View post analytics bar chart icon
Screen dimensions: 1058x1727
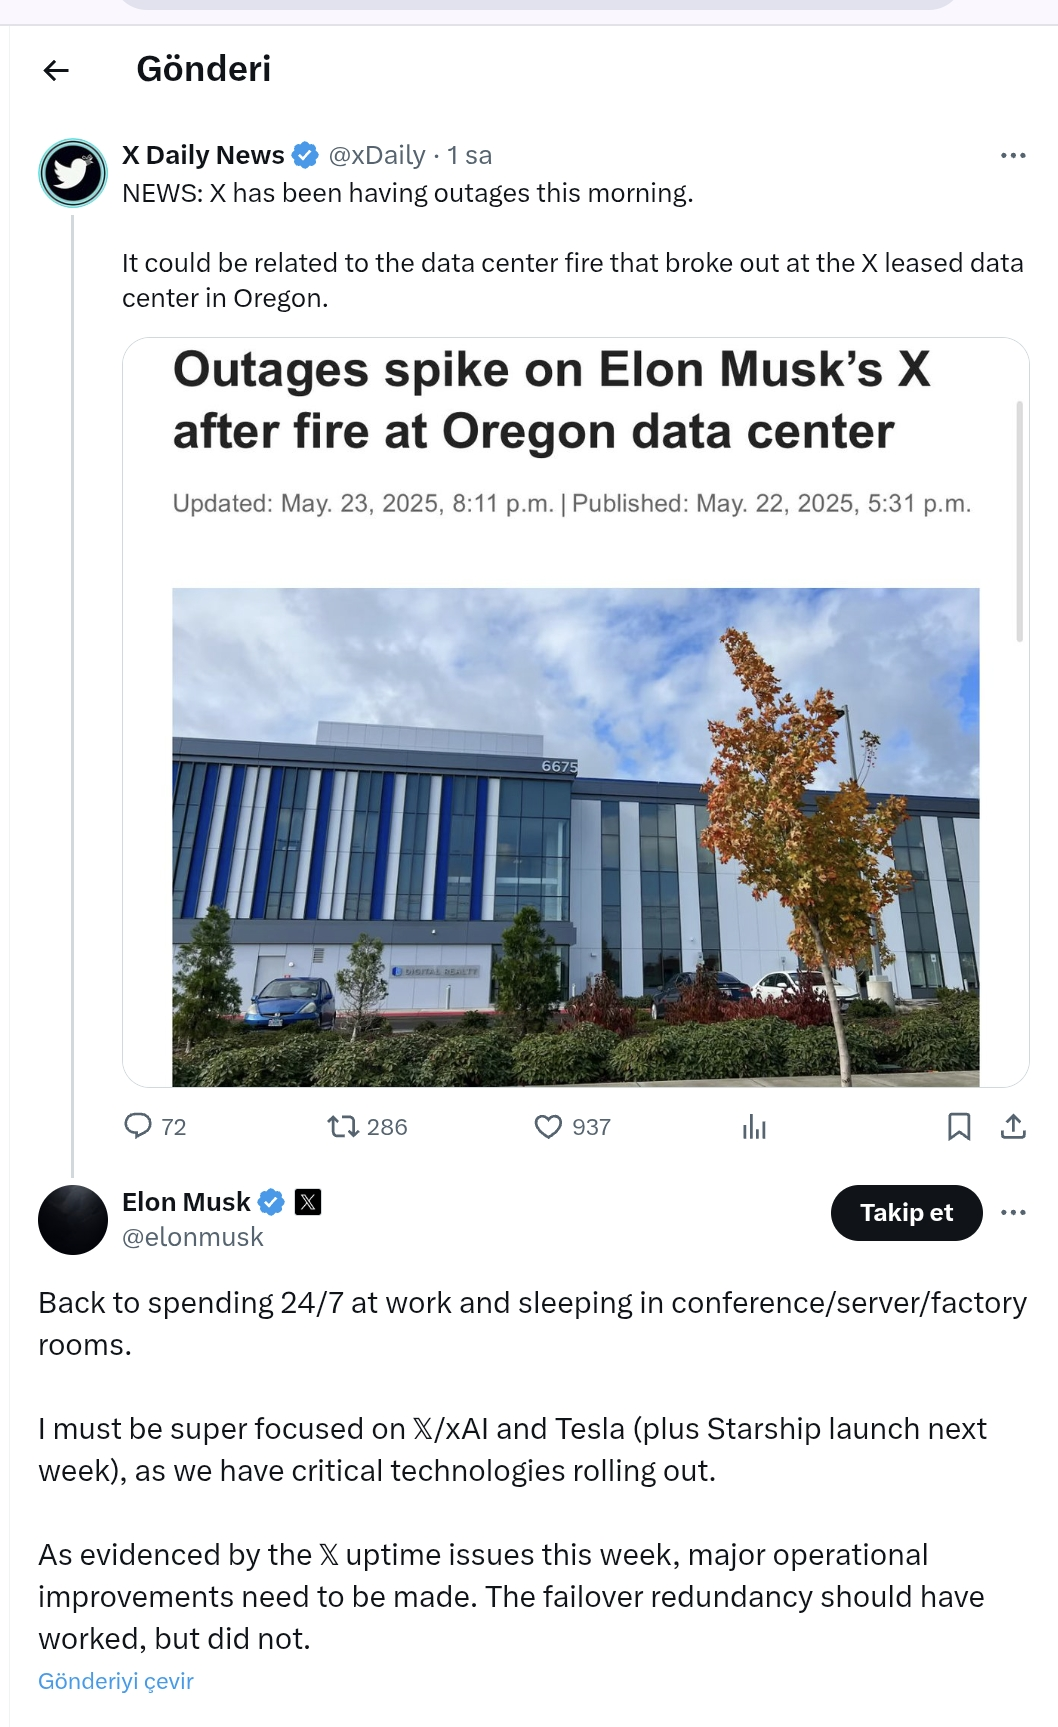coord(754,1128)
